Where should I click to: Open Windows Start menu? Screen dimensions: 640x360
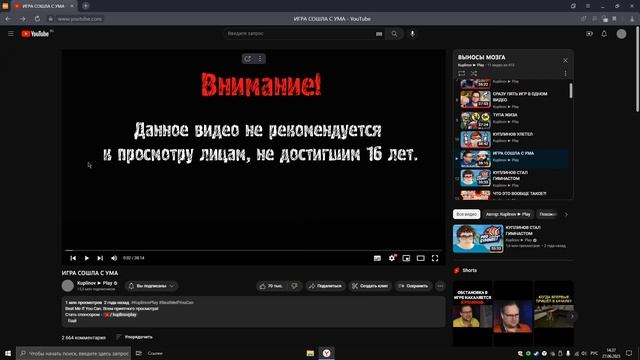(x=8, y=353)
